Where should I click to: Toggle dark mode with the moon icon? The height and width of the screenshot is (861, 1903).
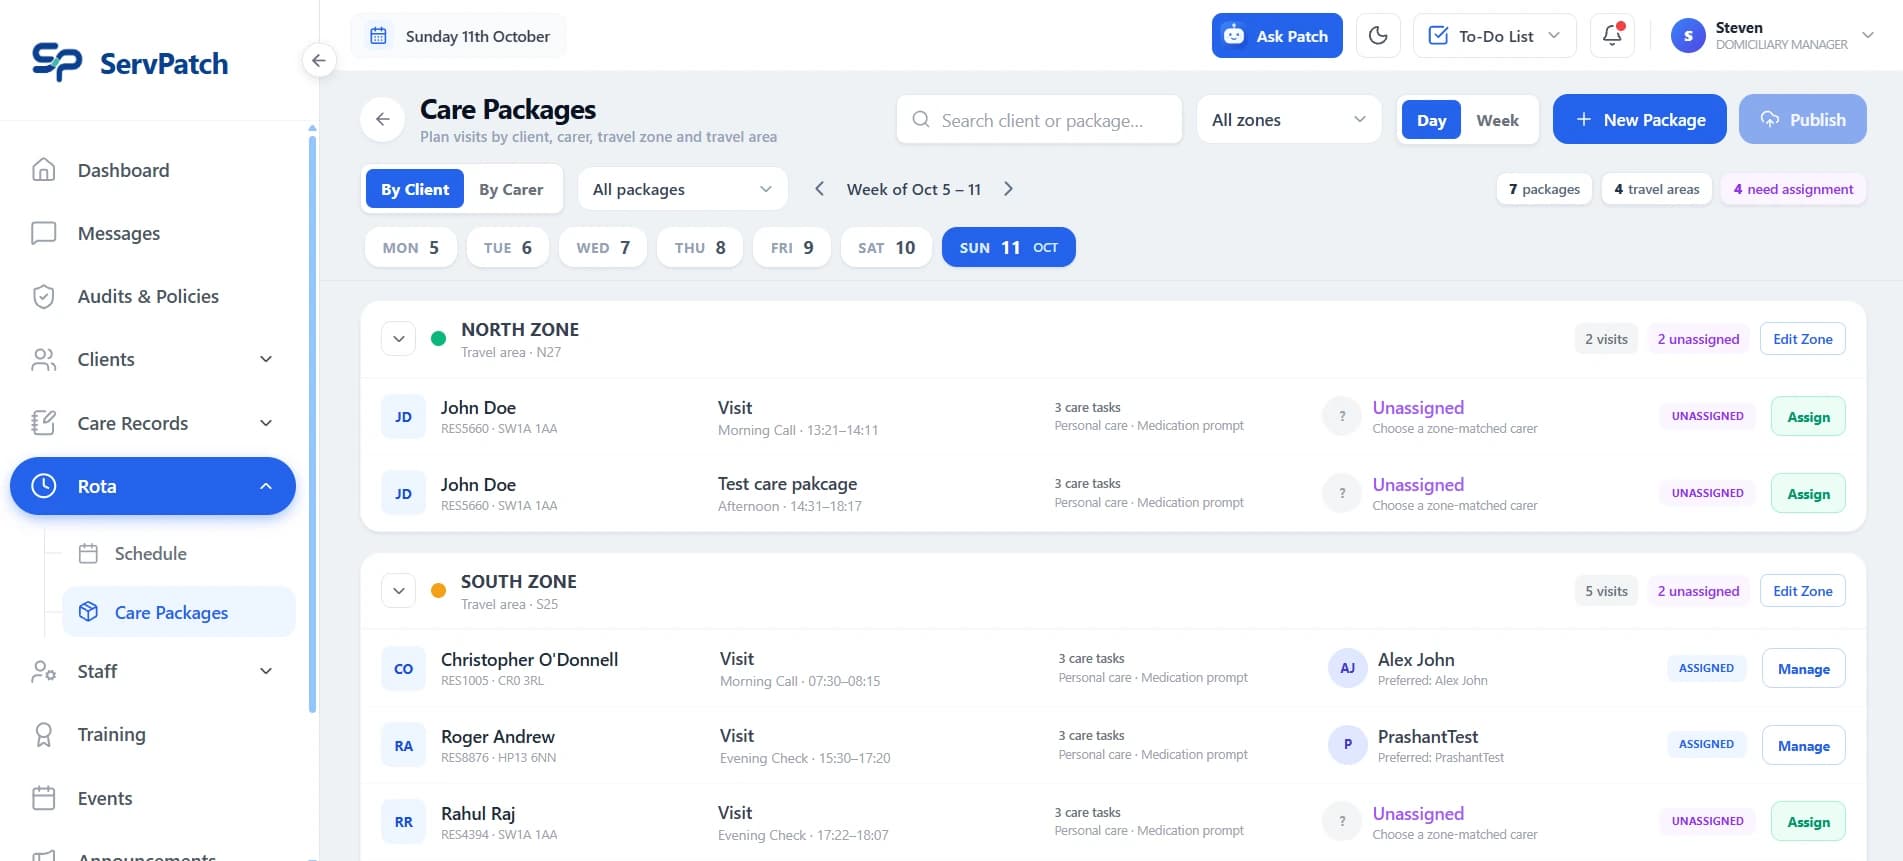tap(1378, 36)
